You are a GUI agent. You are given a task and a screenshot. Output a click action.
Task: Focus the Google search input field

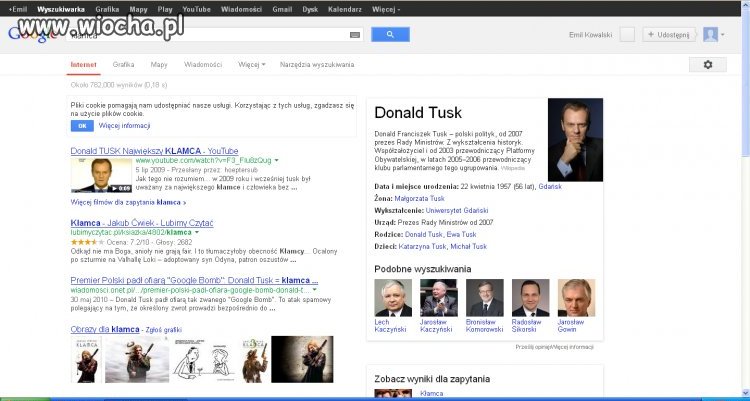click(x=214, y=34)
